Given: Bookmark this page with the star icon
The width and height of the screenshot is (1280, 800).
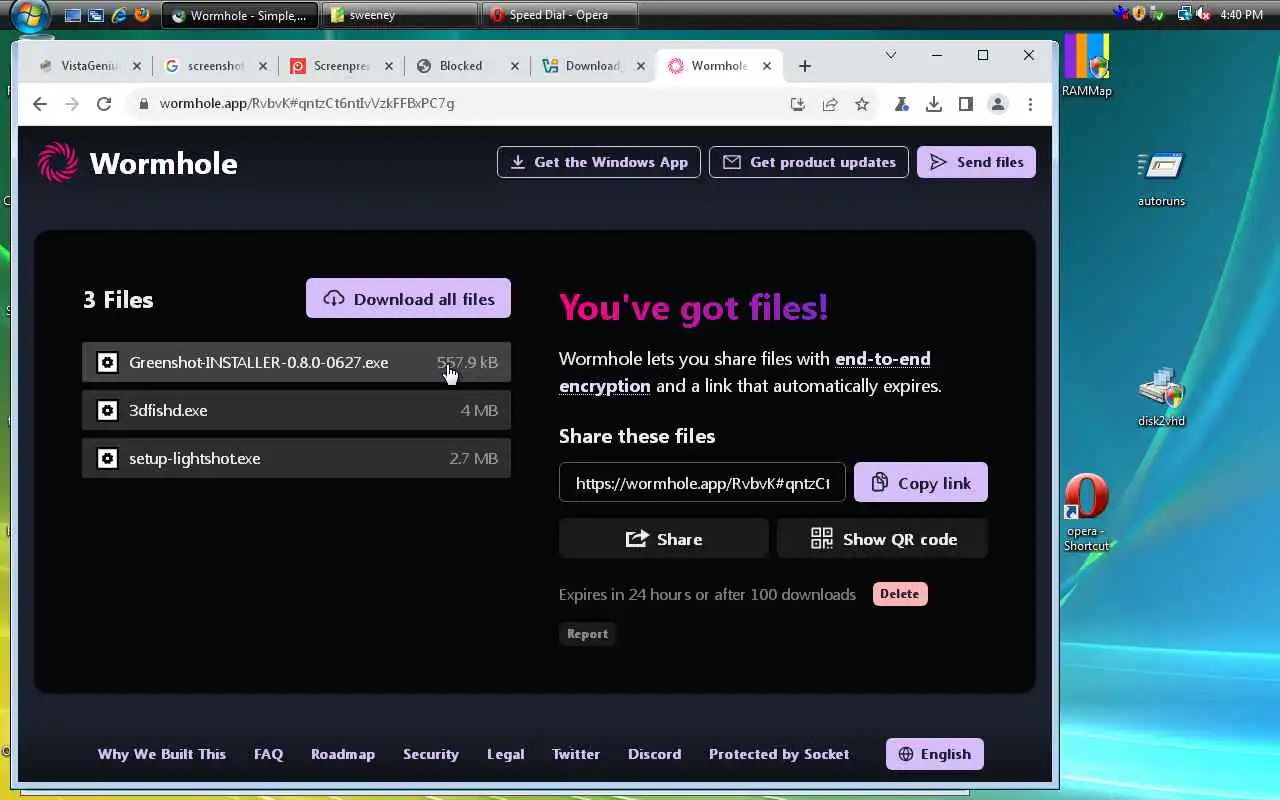Looking at the screenshot, I should (862, 104).
